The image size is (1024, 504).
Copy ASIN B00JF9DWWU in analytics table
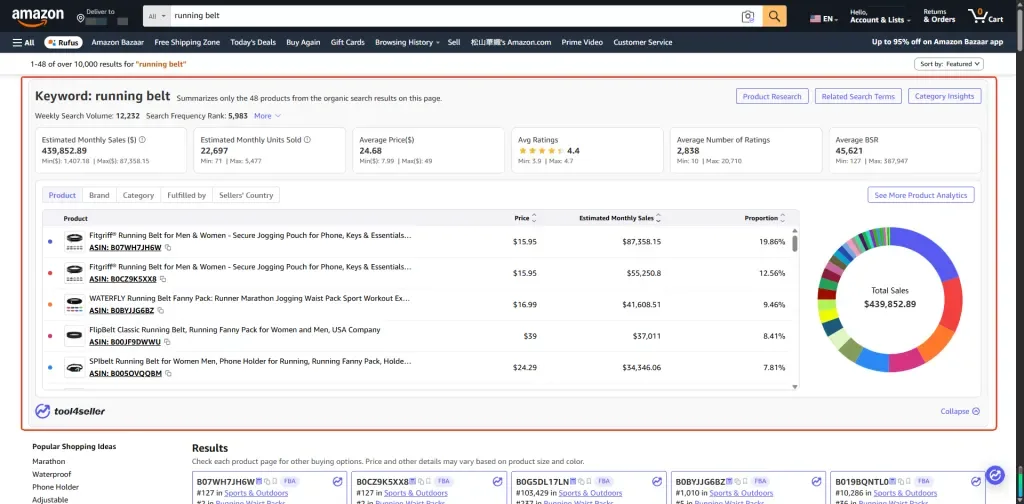167,342
